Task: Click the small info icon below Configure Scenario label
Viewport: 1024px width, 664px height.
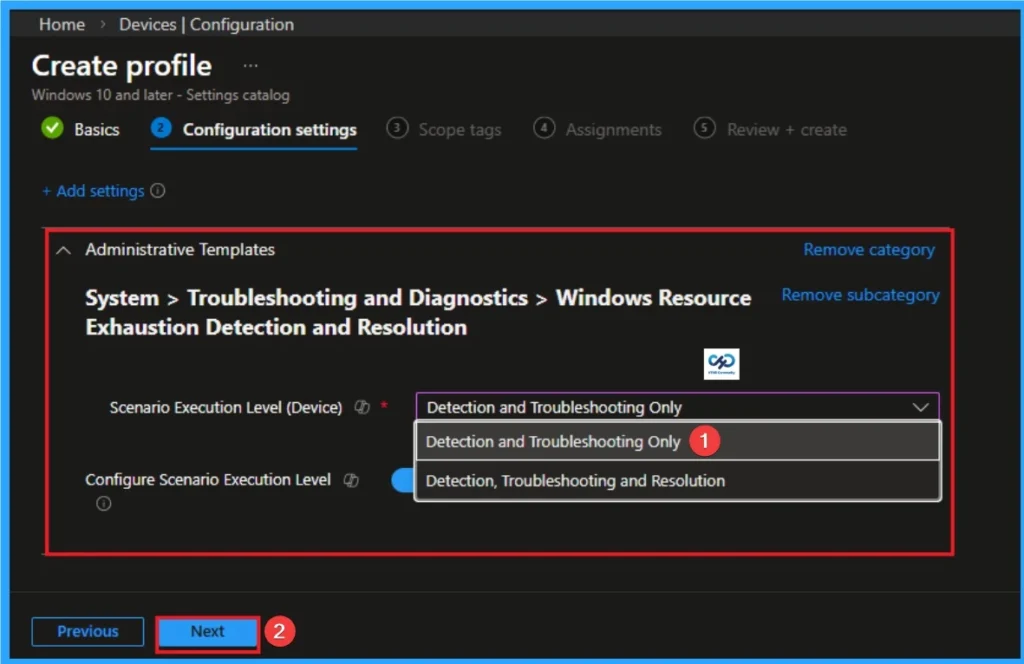Action: [103, 504]
